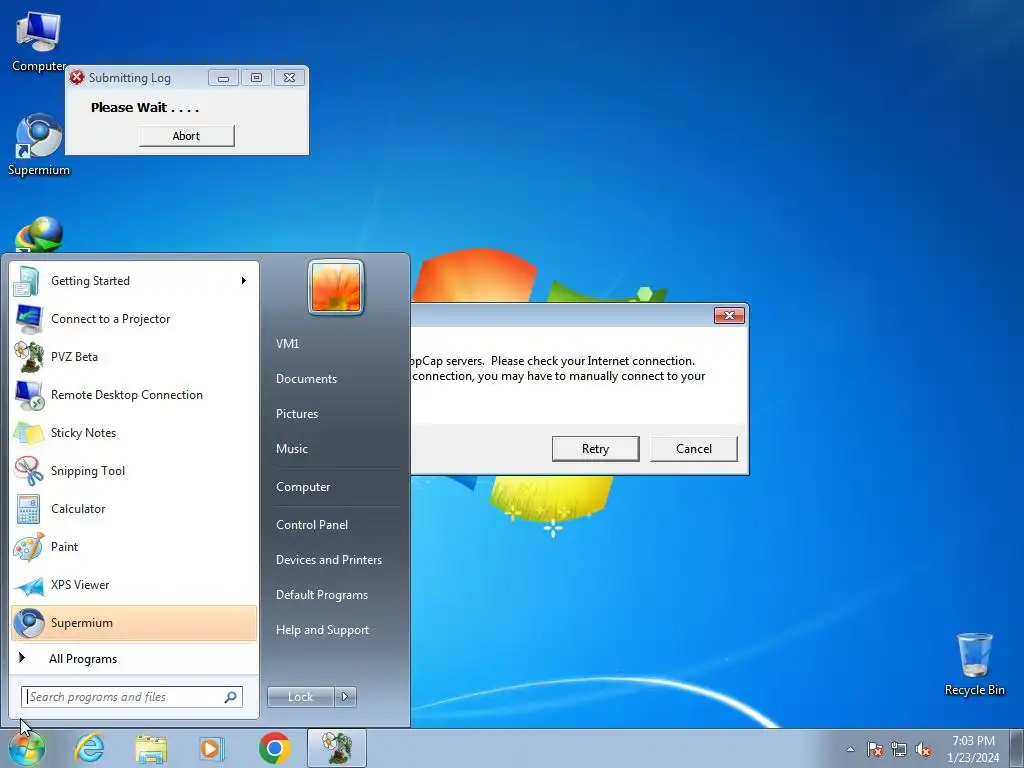This screenshot has height=768, width=1024.
Task: Launch Chrome from the taskbar
Action: [x=275, y=748]
